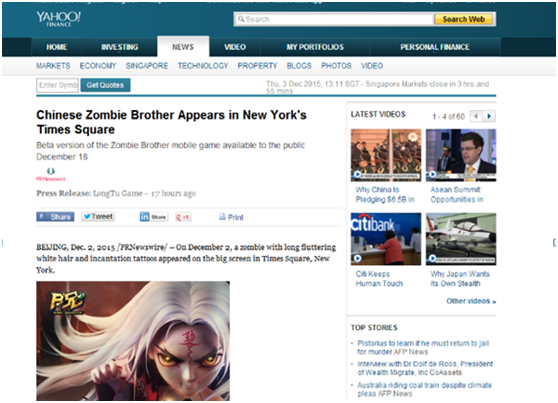The height and width of the screenshot is (403, 558).
Task: Open the TECHNOLOGY subsection
Action: click(x=203, y=66)
